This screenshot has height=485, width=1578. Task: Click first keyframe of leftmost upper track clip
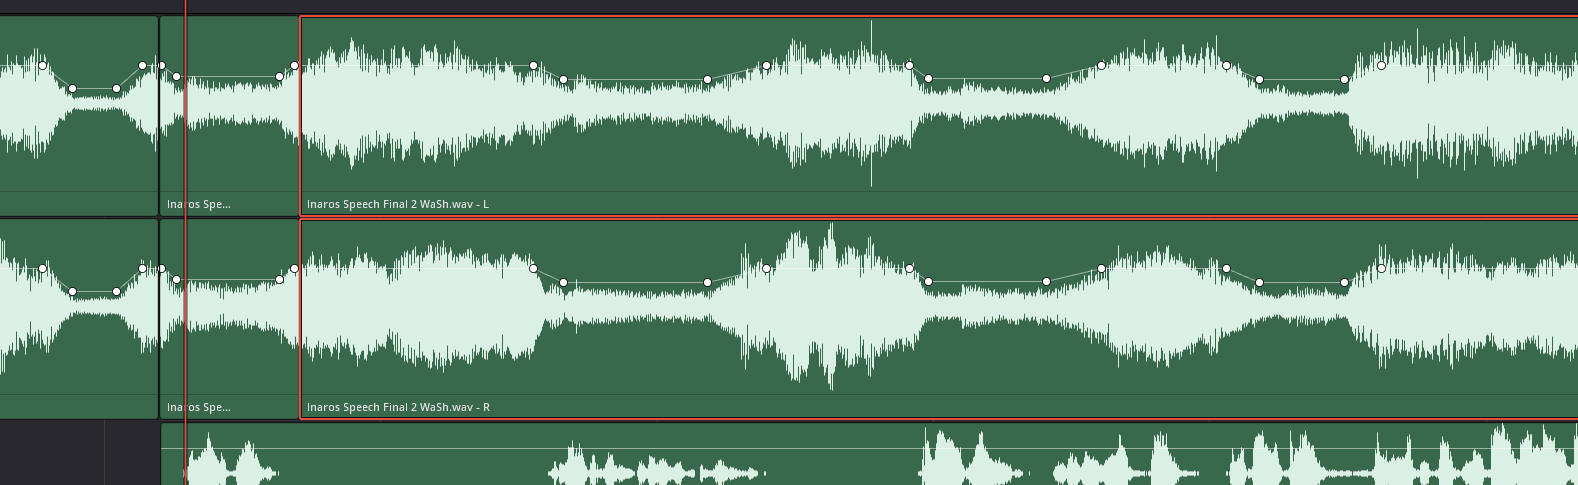(x=43, y=66)
